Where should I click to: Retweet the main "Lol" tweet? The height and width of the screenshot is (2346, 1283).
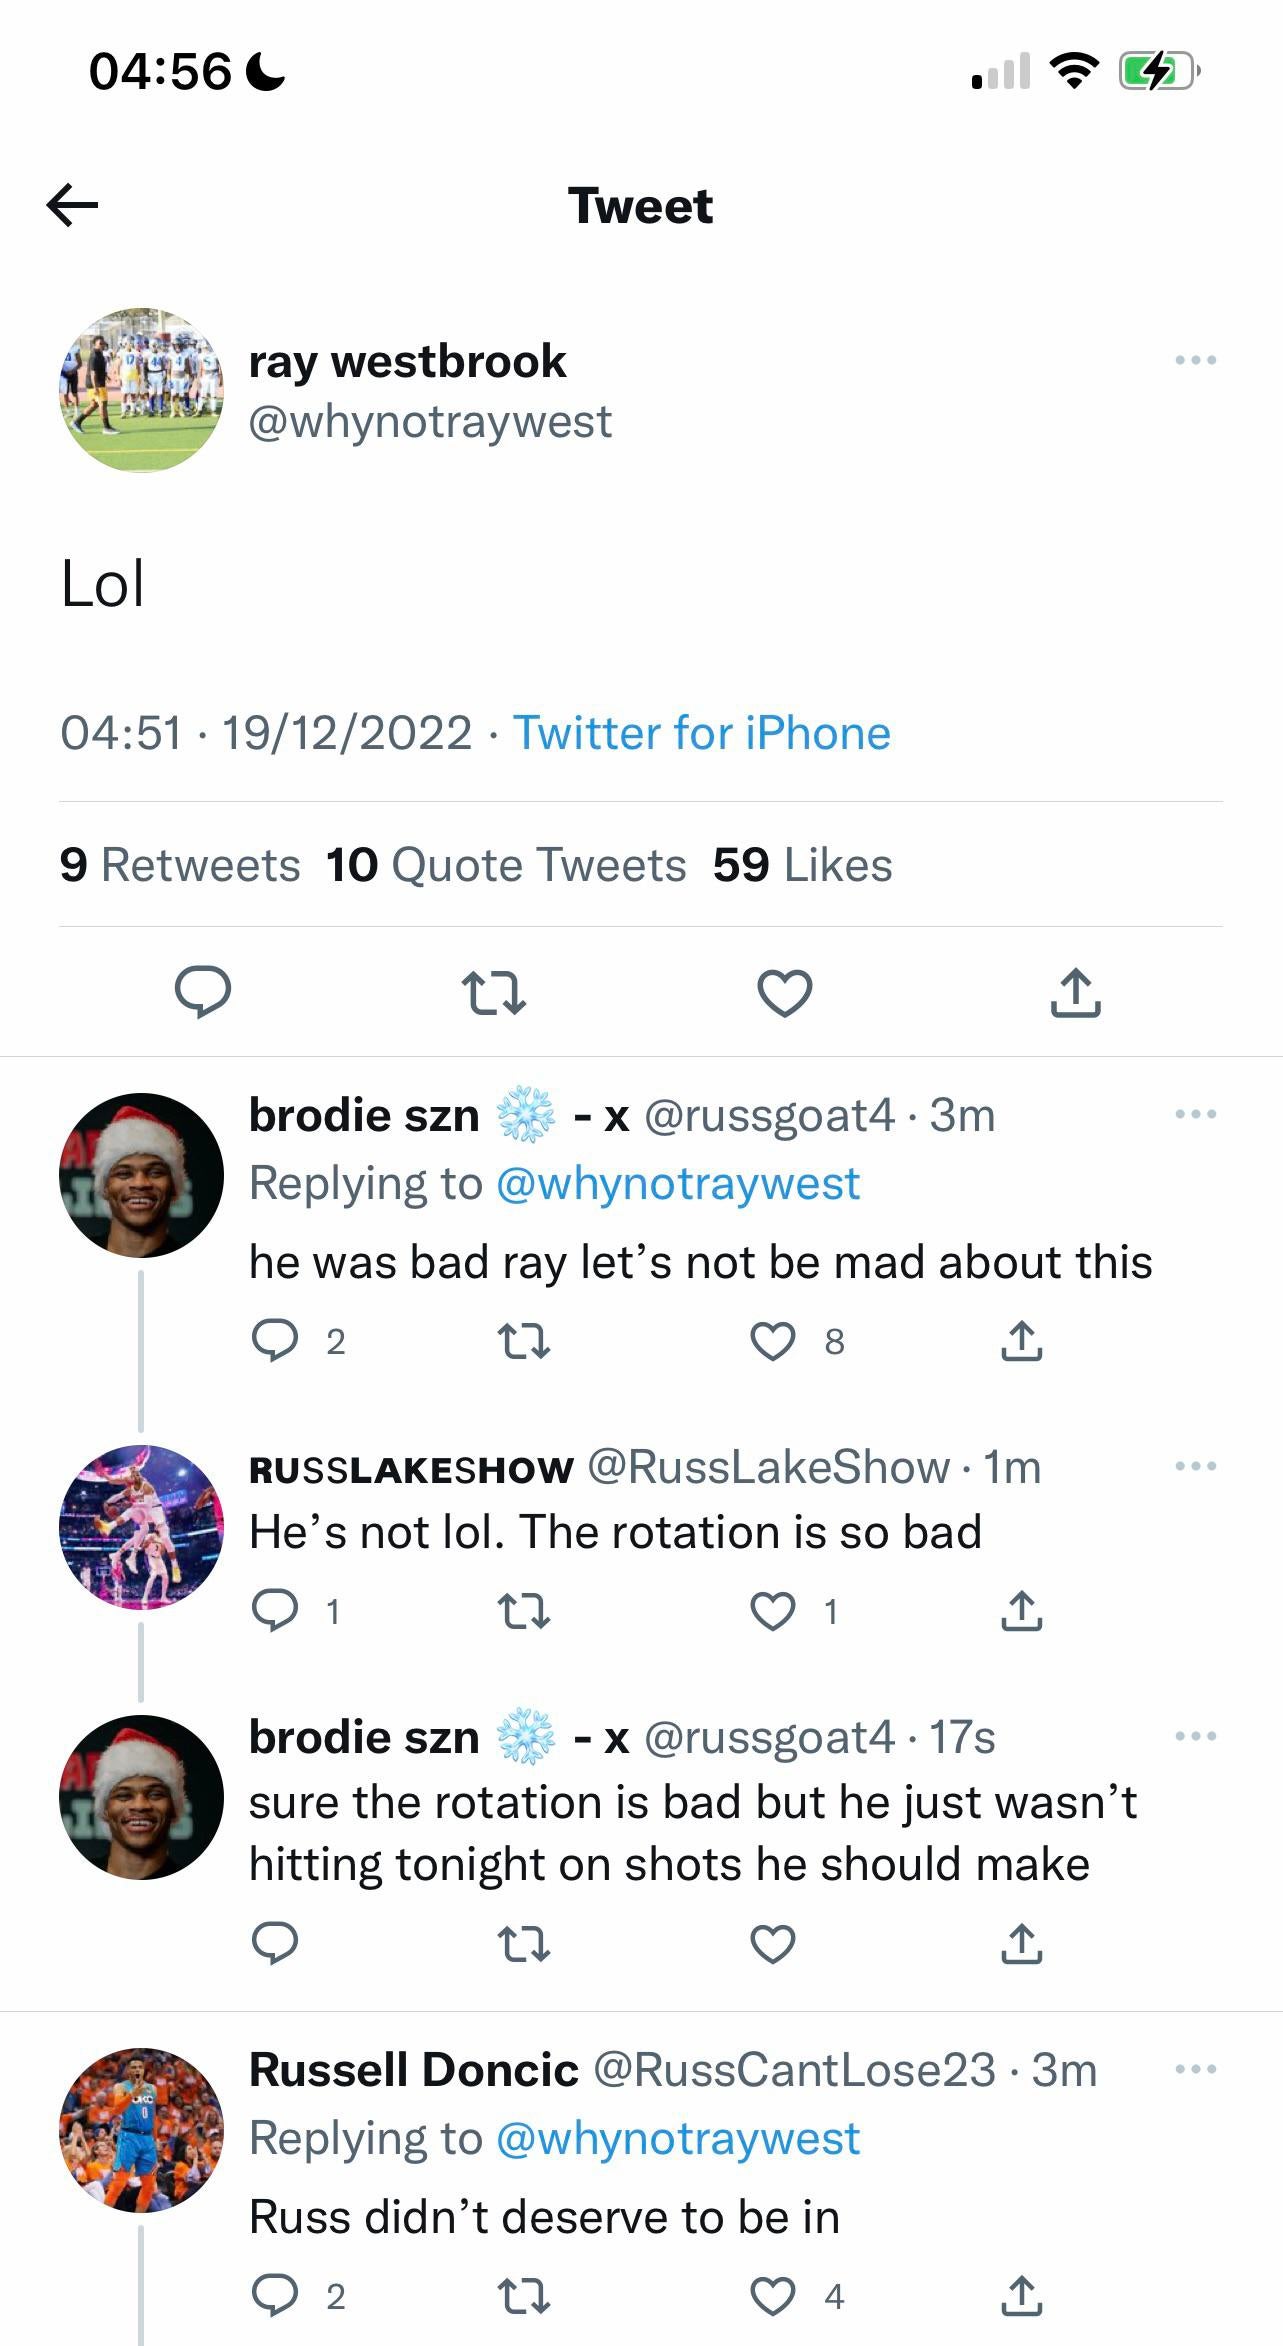click(493, 992)
